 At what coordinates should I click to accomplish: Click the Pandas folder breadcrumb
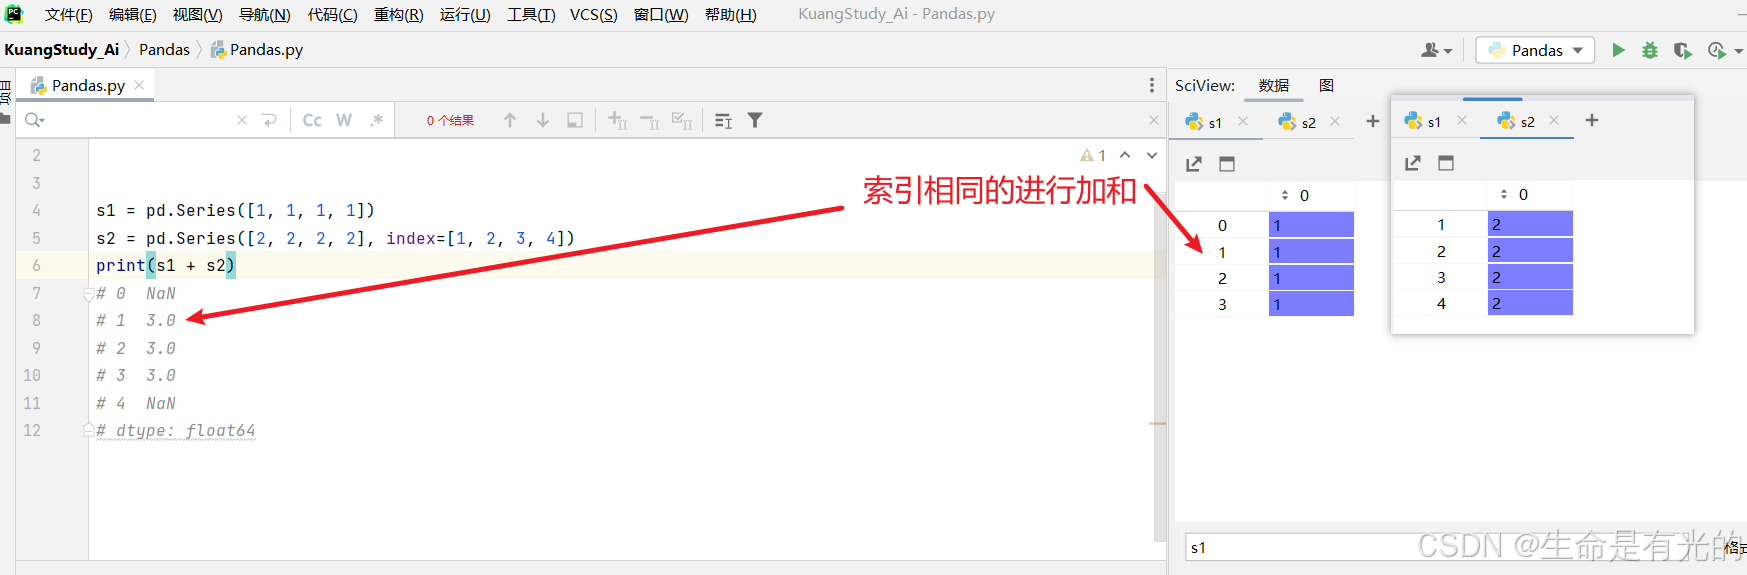164,50
